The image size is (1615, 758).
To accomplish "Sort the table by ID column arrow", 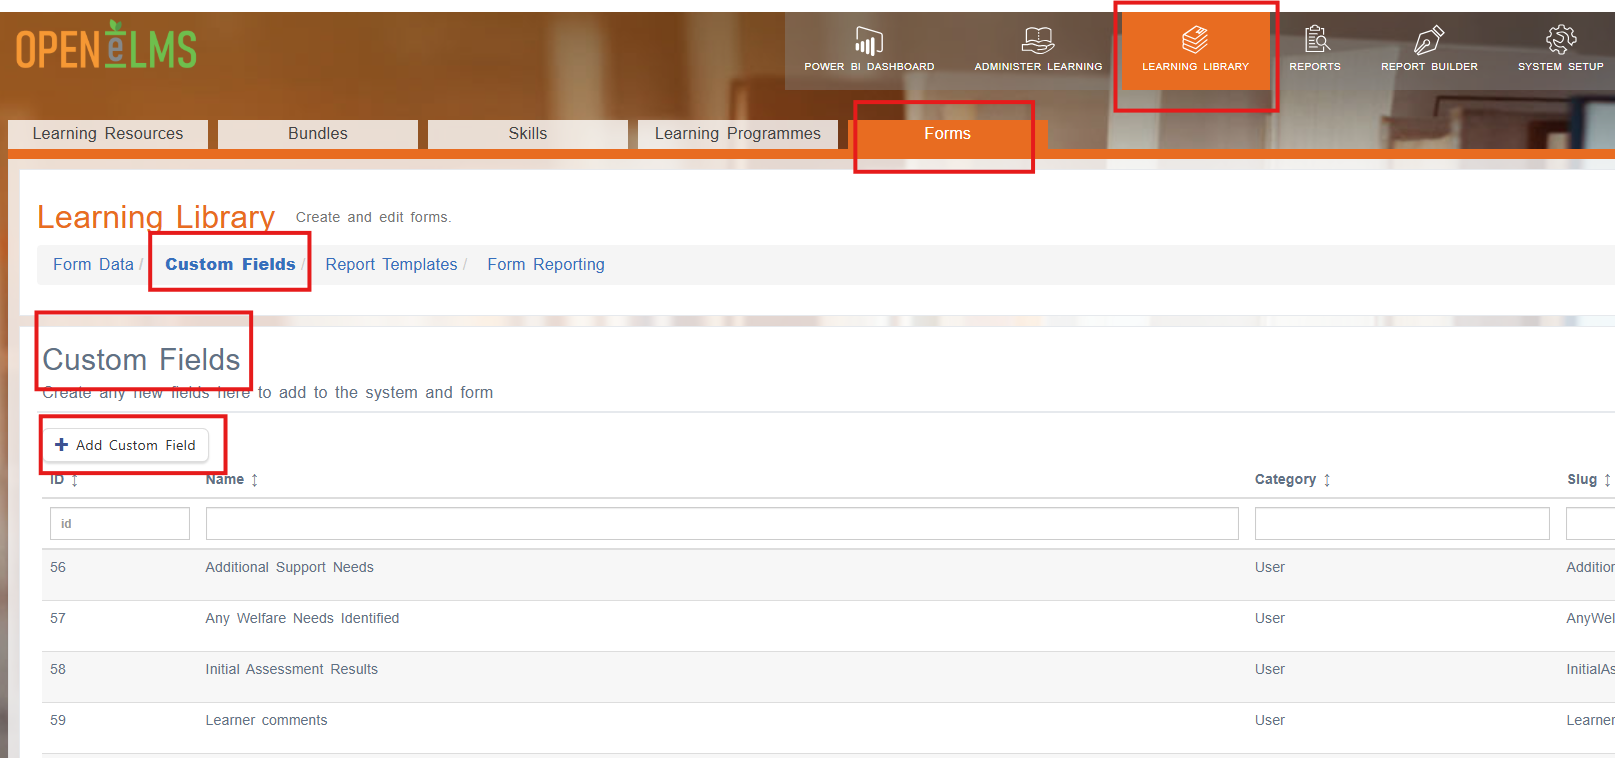I will point(74,480).
